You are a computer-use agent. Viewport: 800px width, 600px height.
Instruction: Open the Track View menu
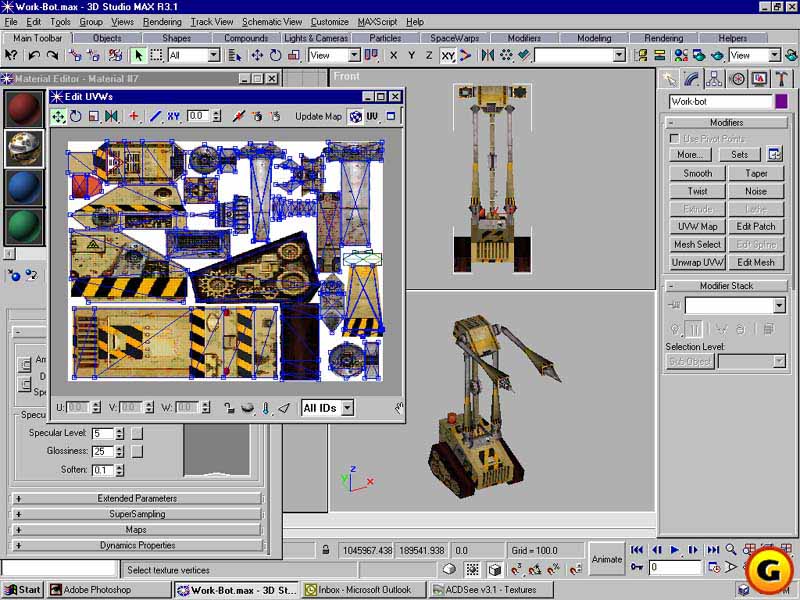[212, 22]
